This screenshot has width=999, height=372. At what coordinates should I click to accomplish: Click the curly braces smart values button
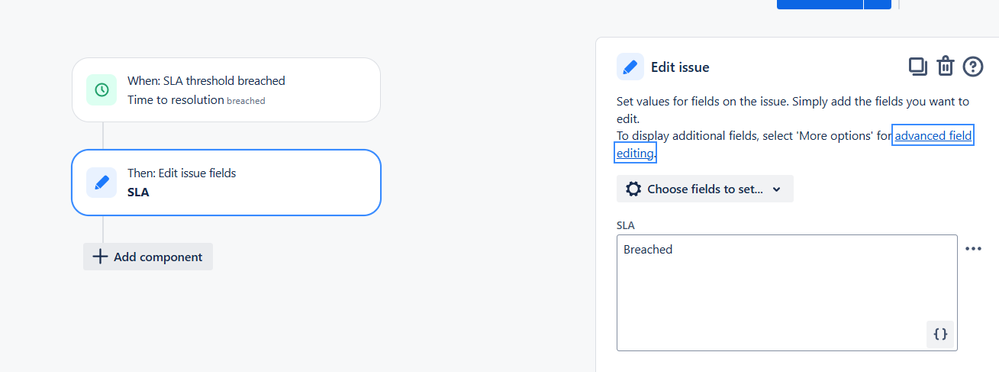[x=940, y=334]
